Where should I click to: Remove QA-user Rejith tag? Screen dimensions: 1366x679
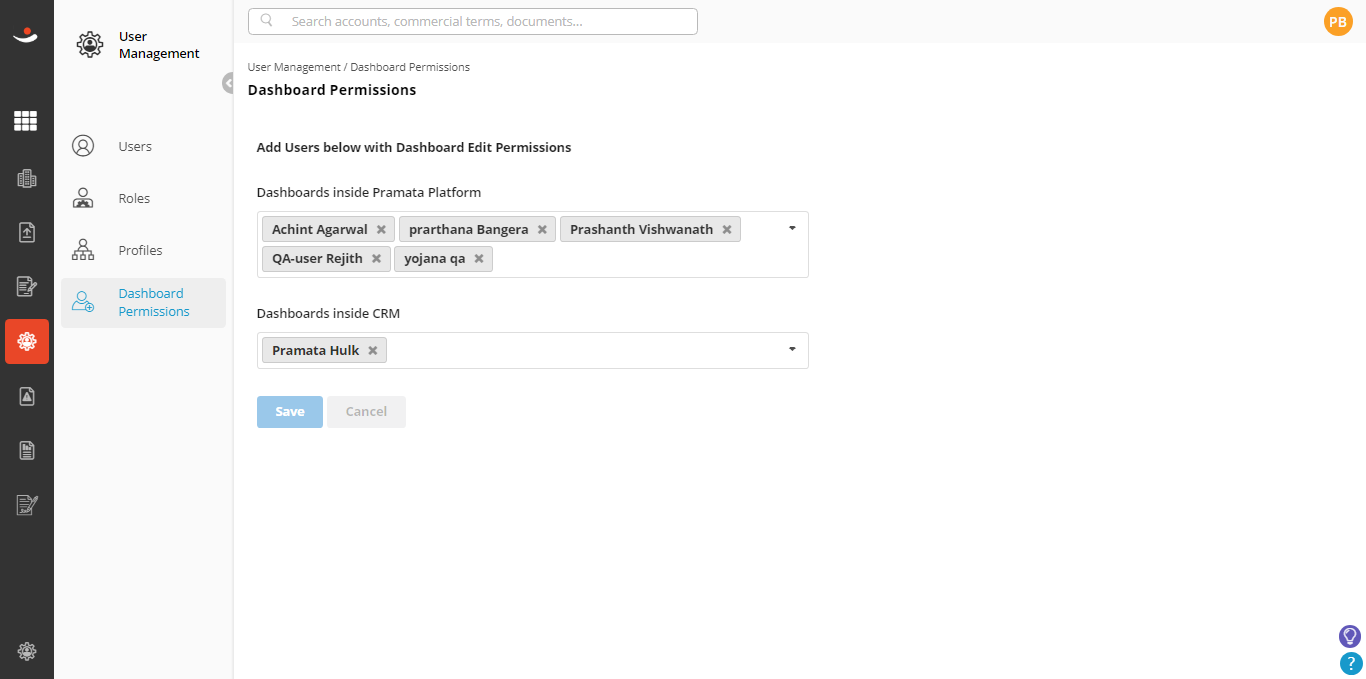pyautogui.click(x=376, y=258)
